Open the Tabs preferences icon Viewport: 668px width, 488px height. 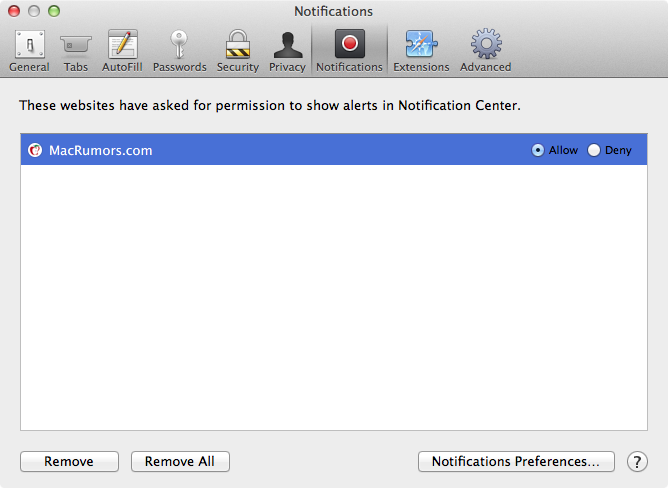76,44
